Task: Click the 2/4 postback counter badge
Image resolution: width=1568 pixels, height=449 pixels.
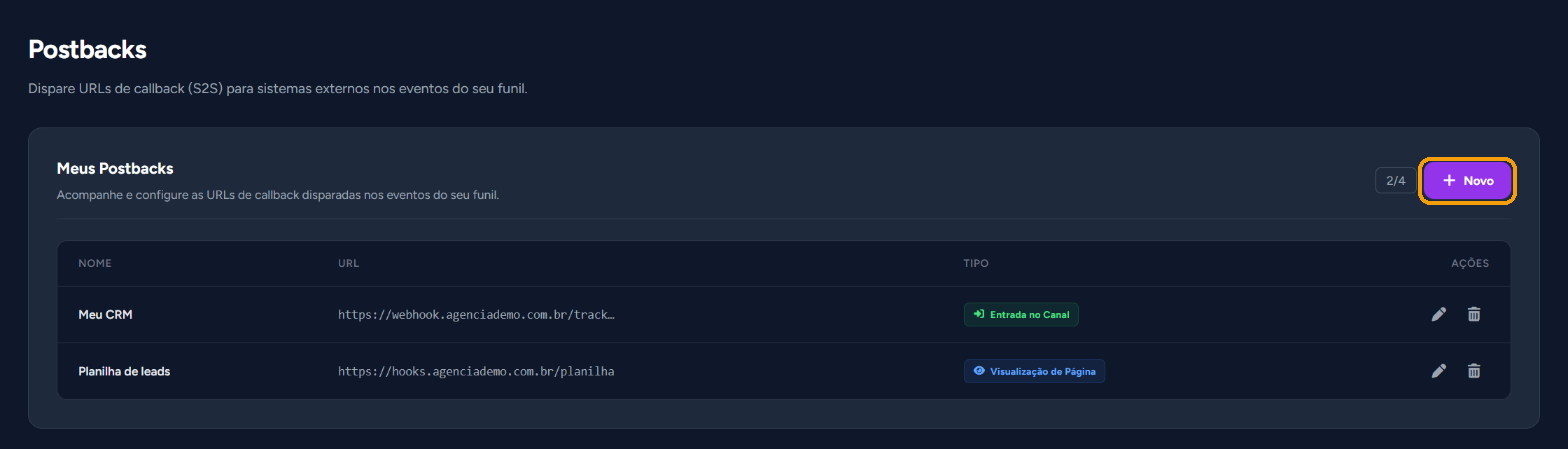Action: pyautogui.click(x=1395, y=181)
